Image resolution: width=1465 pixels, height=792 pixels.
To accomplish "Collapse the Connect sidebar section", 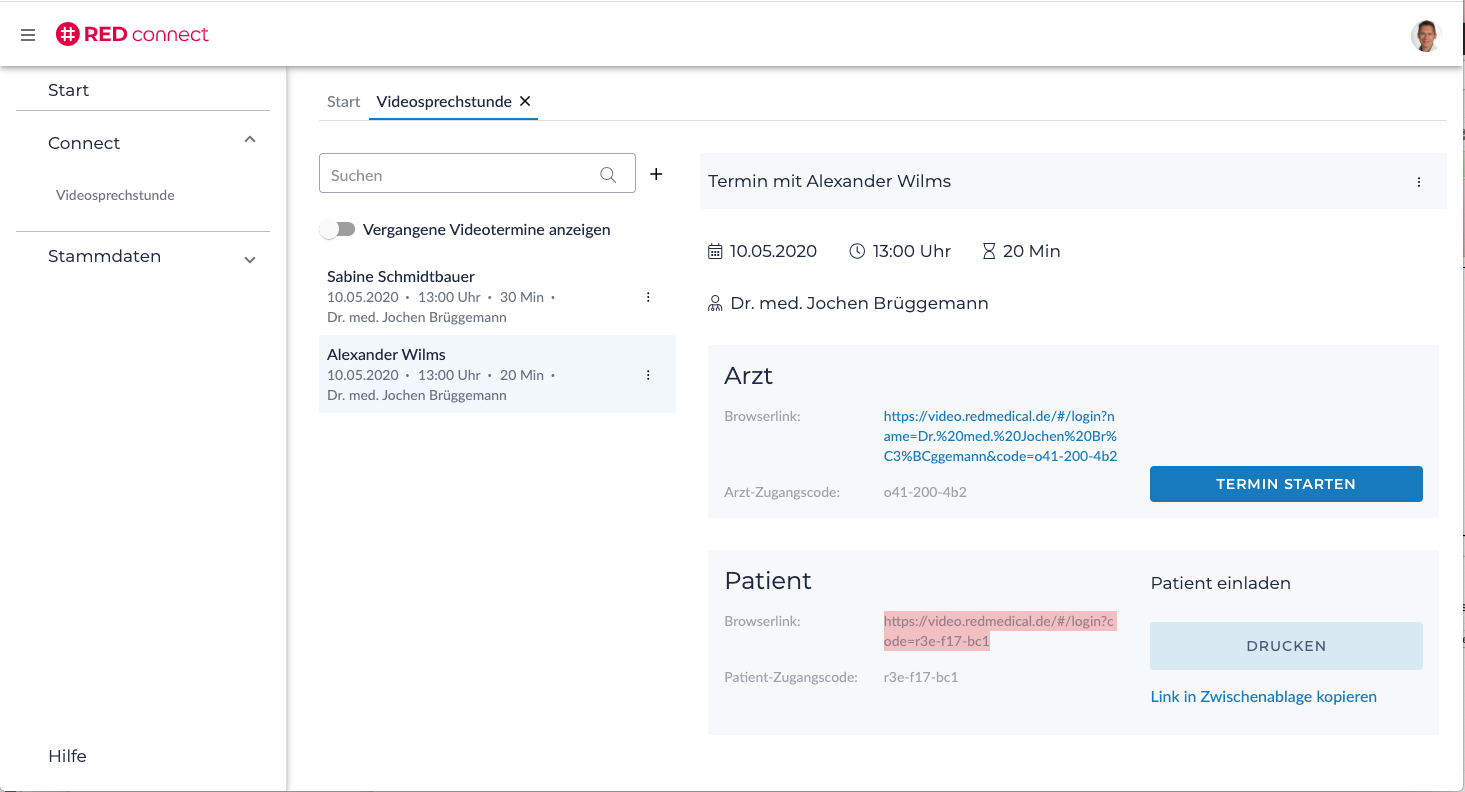I will pyautogui.click(x=250, y=140).
